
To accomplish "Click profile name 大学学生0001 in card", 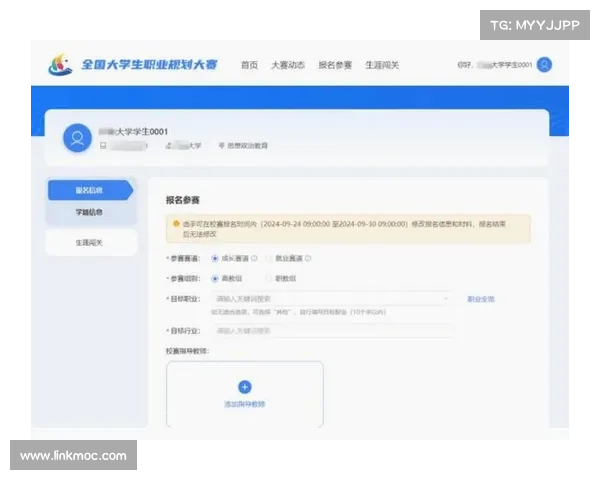I will pos(134,132).
